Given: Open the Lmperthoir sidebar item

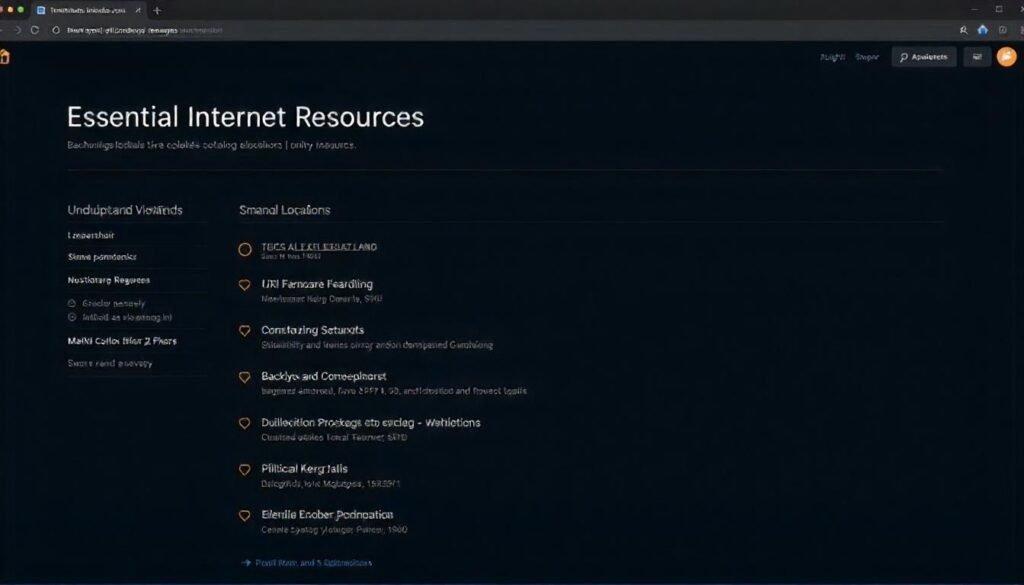Looking at the screenshot, I should click(91, 235).
